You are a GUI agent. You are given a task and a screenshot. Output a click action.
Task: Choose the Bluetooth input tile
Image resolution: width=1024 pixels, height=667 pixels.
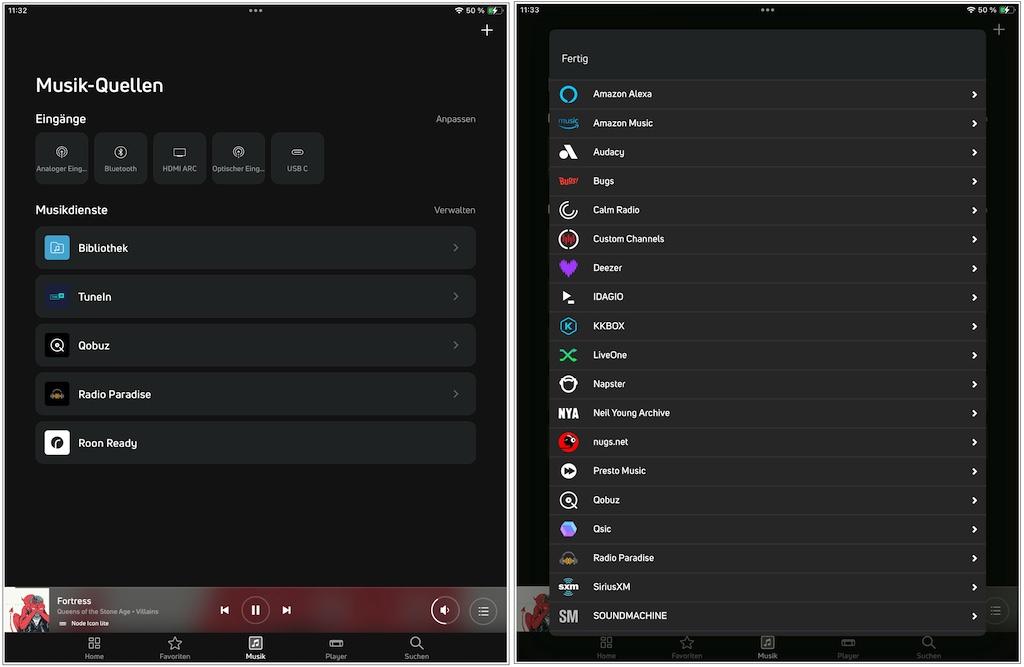point(121,158)
